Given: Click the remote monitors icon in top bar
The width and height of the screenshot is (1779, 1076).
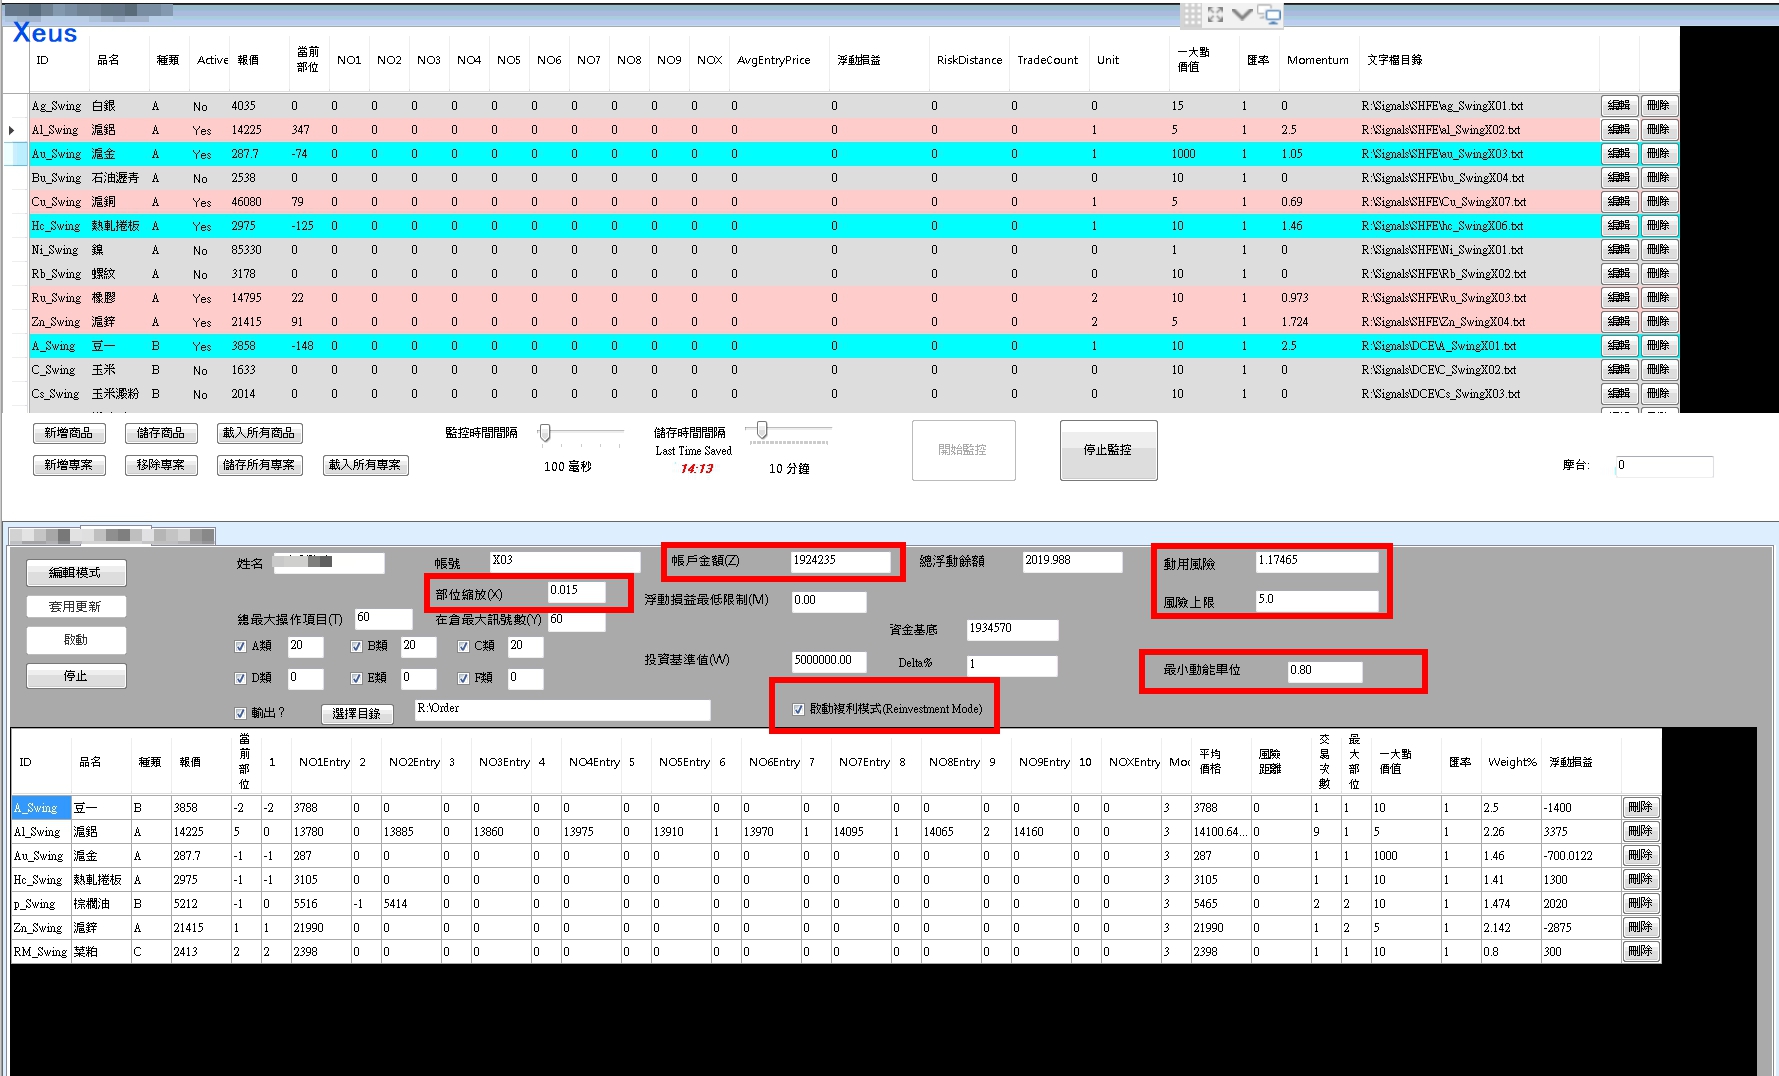Looking at the screenshot, I should click(x=1269, y=14).
